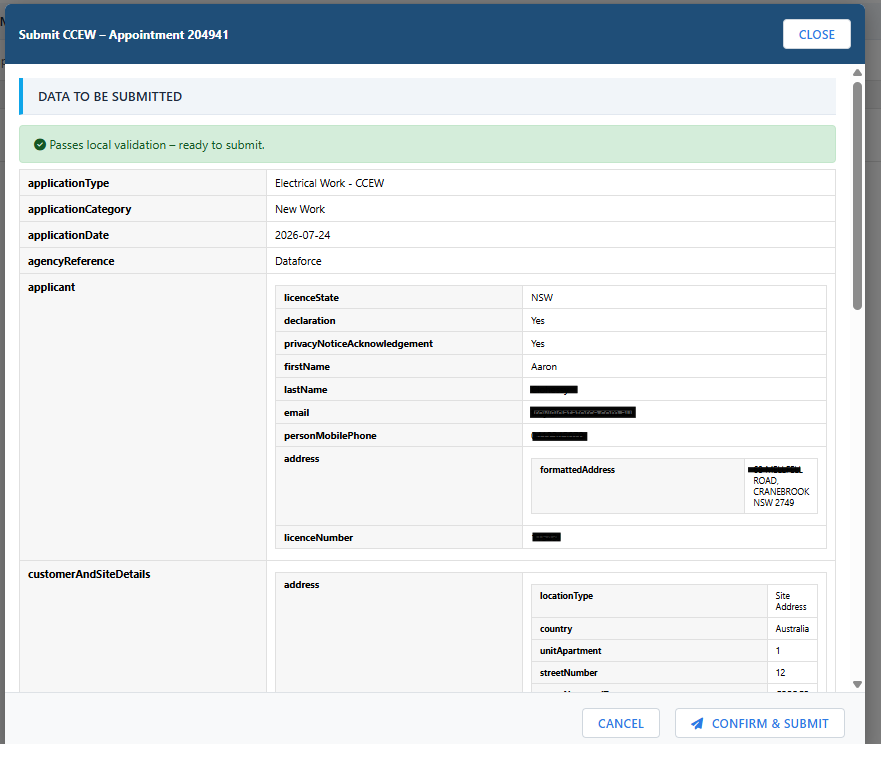Click the personMobilePhone label

tap(330, 435)
